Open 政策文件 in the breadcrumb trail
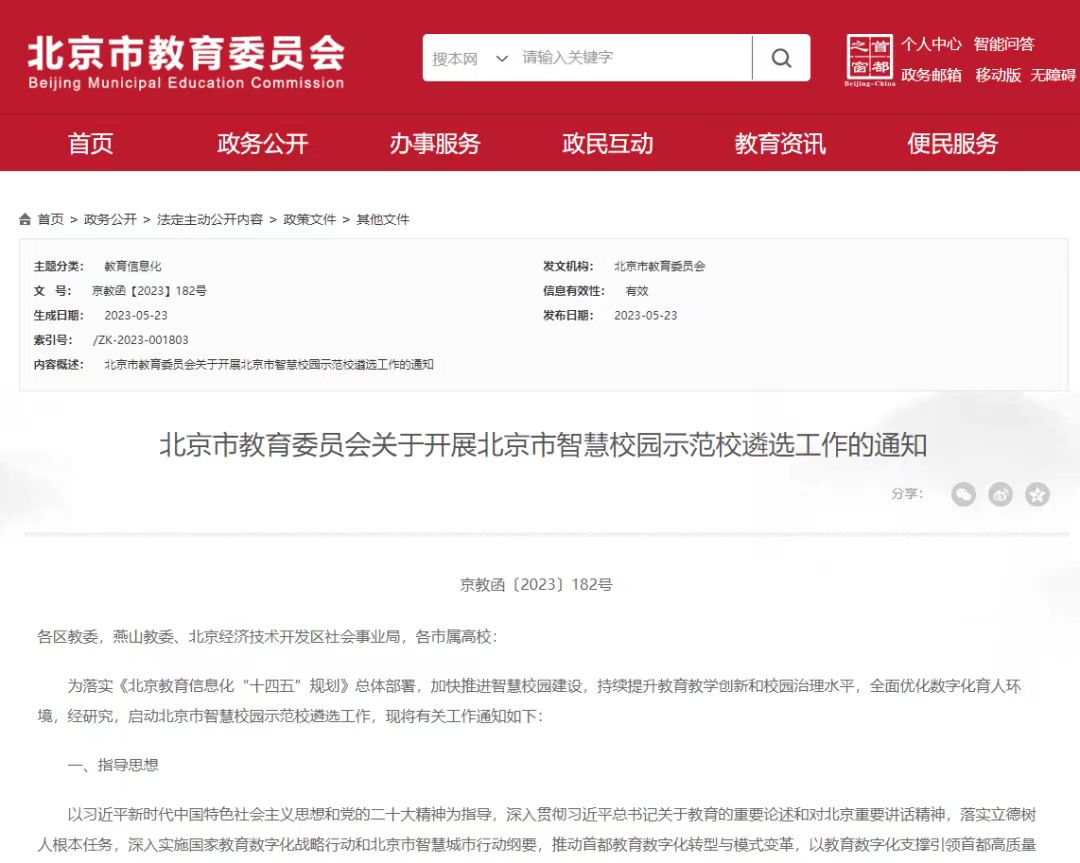Viewport: 1080px width, 863px height. [x=310, y=218]
